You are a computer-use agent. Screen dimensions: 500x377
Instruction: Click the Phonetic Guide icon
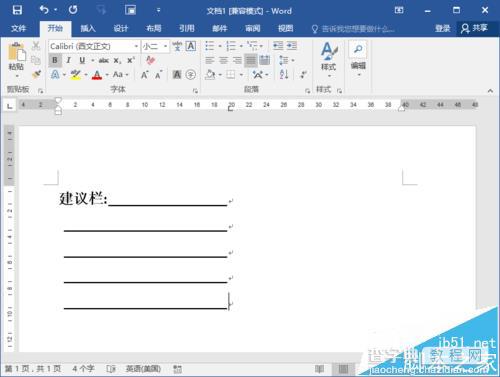click(177, 46)
